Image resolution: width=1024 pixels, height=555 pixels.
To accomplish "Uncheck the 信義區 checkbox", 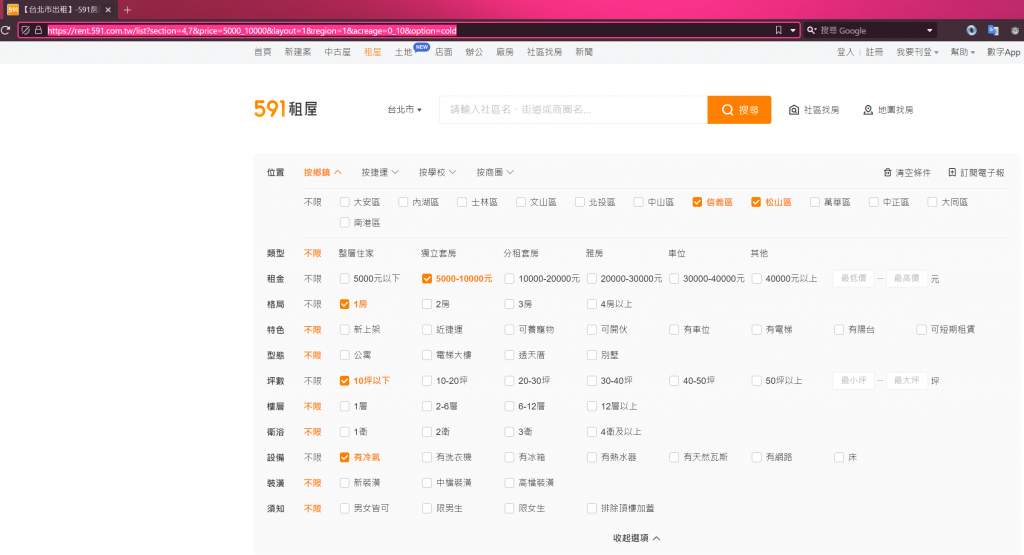I will [x=697, y=202].
